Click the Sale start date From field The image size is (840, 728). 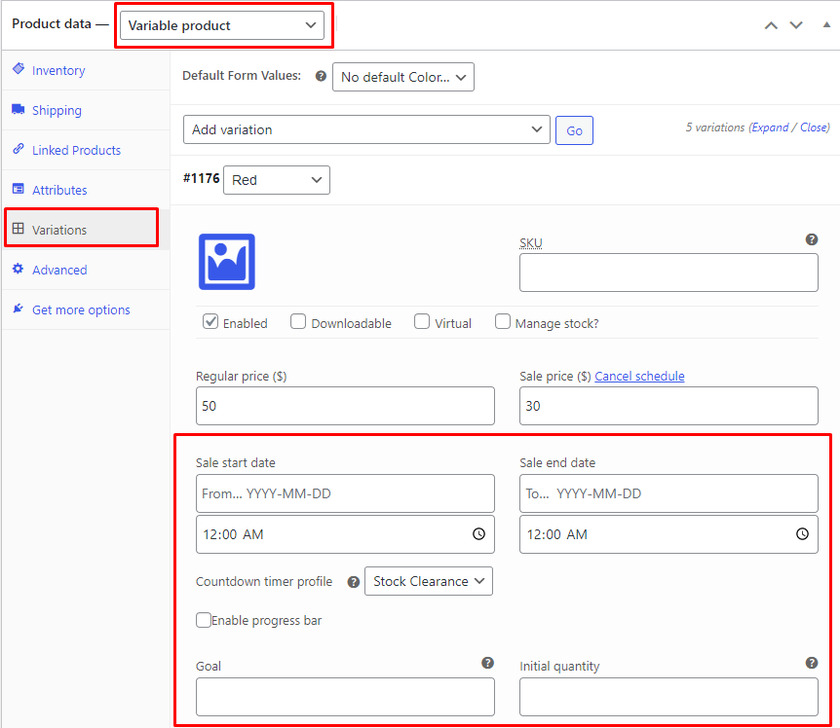point(345,493)
